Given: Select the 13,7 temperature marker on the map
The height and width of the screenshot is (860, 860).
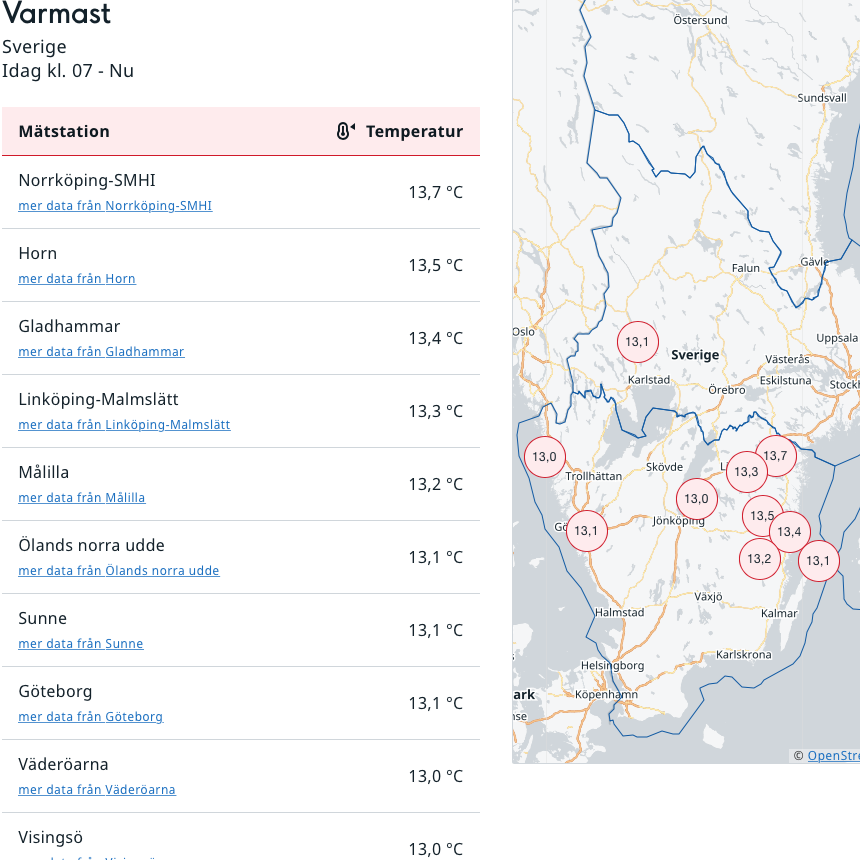Looking at the screenshot, I should (x=776, y=456).
